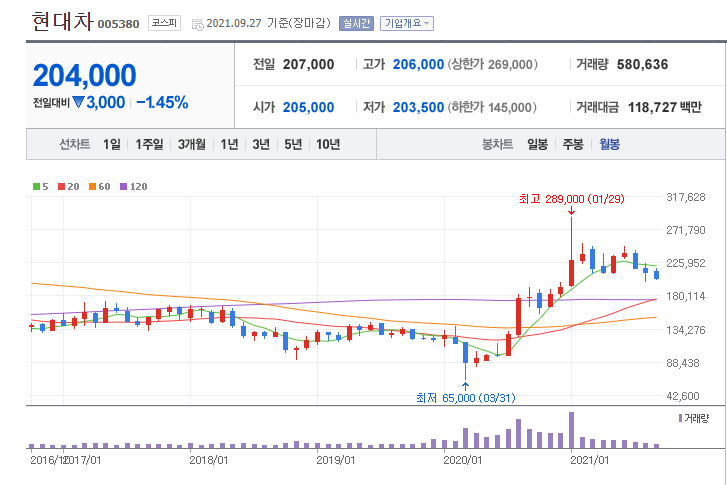Click the 실시간 button
Viewport: 727px width, 485px height.
356,23
